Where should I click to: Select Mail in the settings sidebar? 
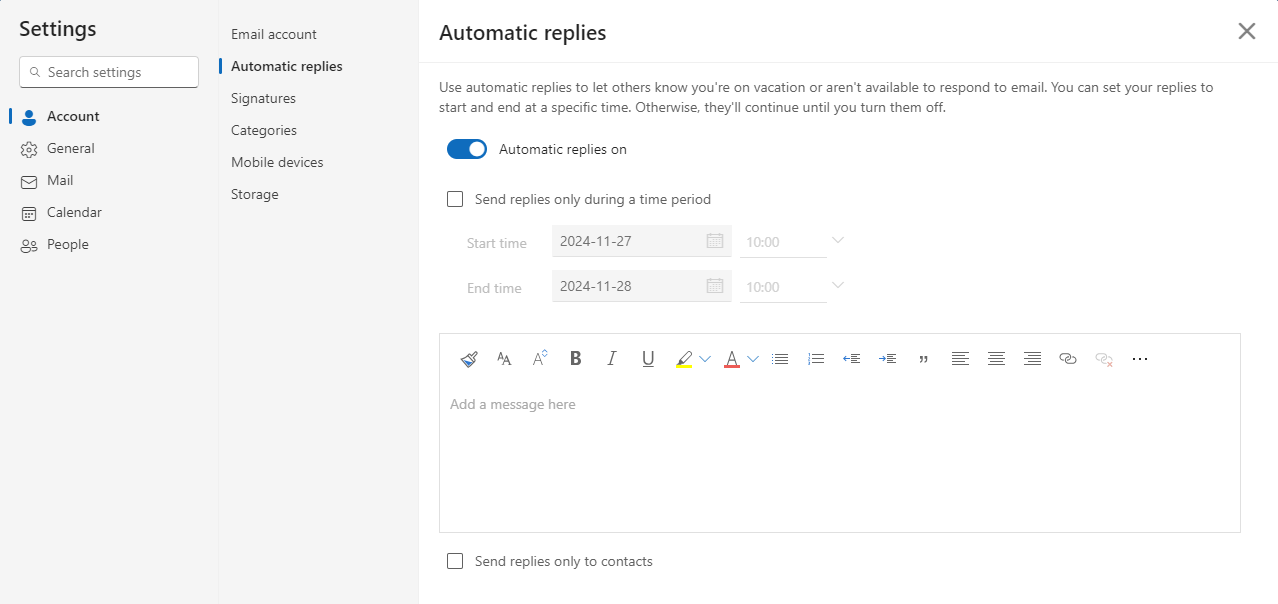tap(60, 181)
